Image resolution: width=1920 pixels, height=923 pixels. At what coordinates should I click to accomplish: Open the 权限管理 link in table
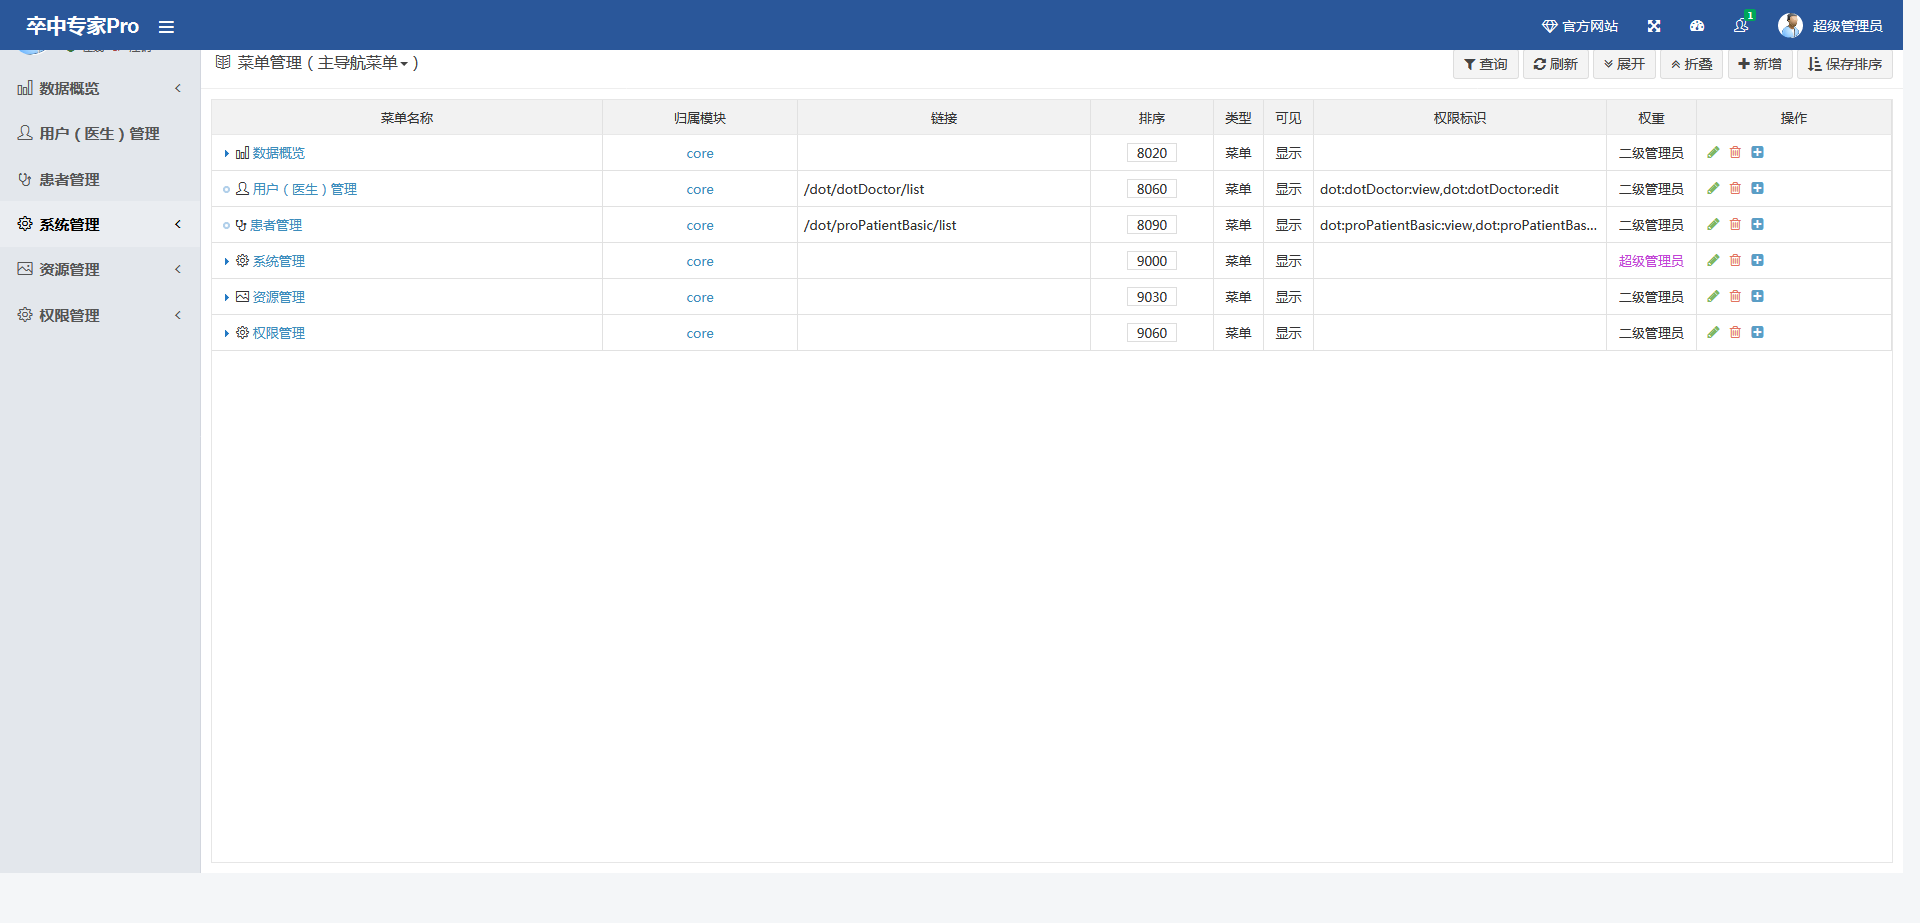pos(278,333)
